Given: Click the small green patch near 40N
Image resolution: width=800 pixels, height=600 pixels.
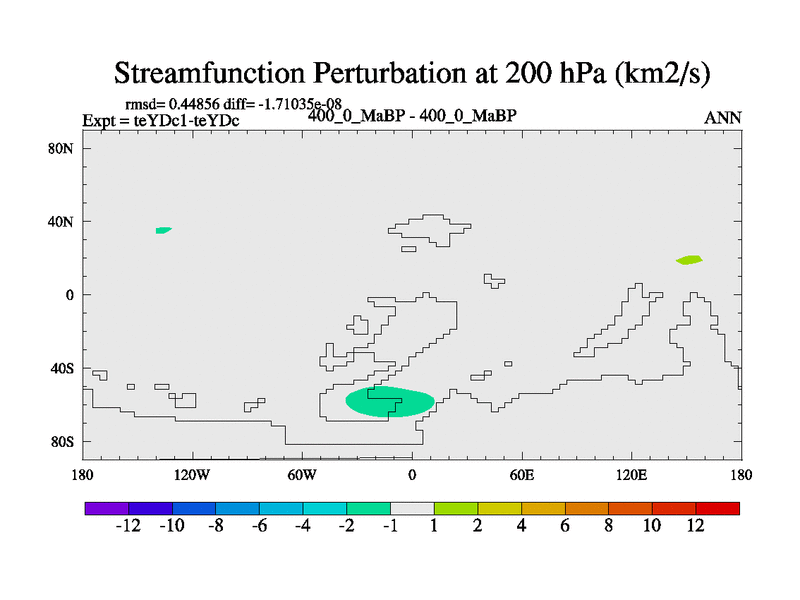Looking at the screenshot, I should click(163, 230).
